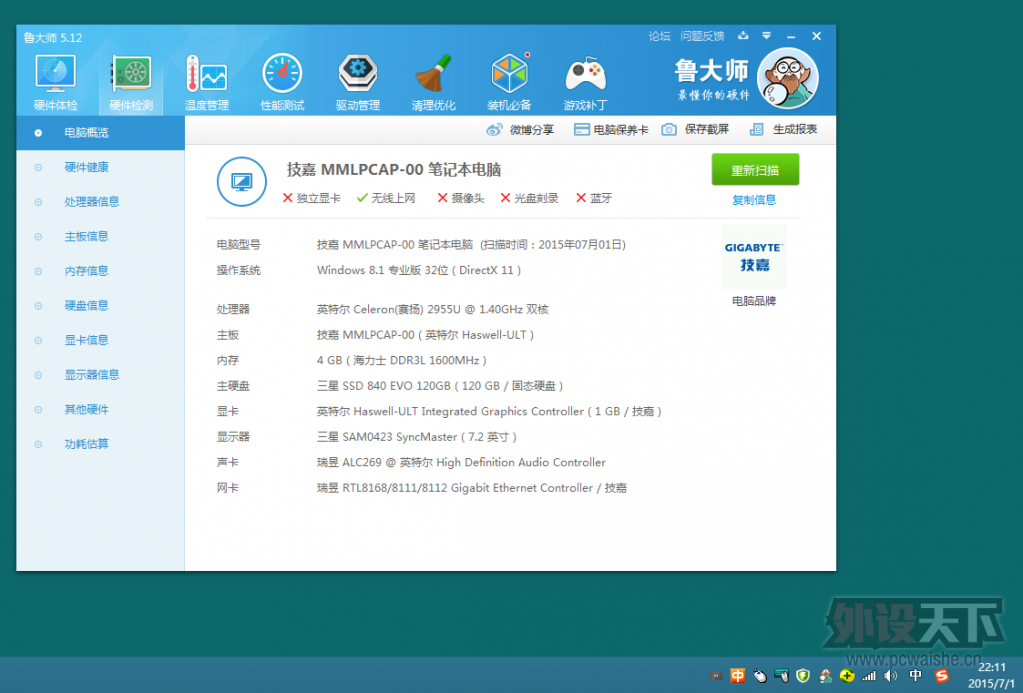Open 显卡信息 in the sidebar
This screenshot has height=693, width=1023.
coord(86,340)
